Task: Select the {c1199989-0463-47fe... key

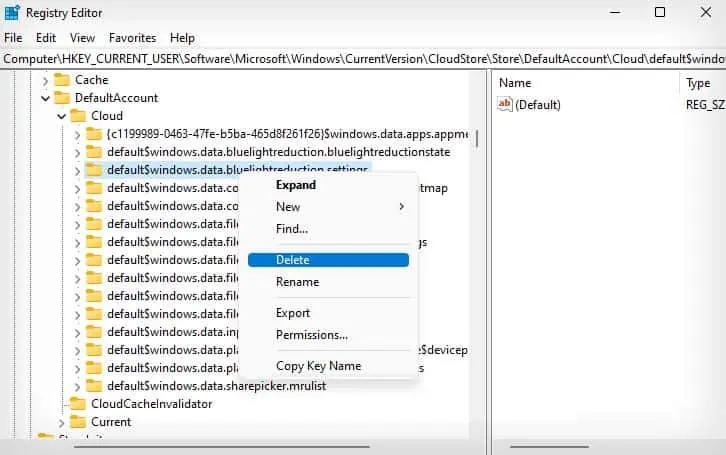Action: click(288, 134)
